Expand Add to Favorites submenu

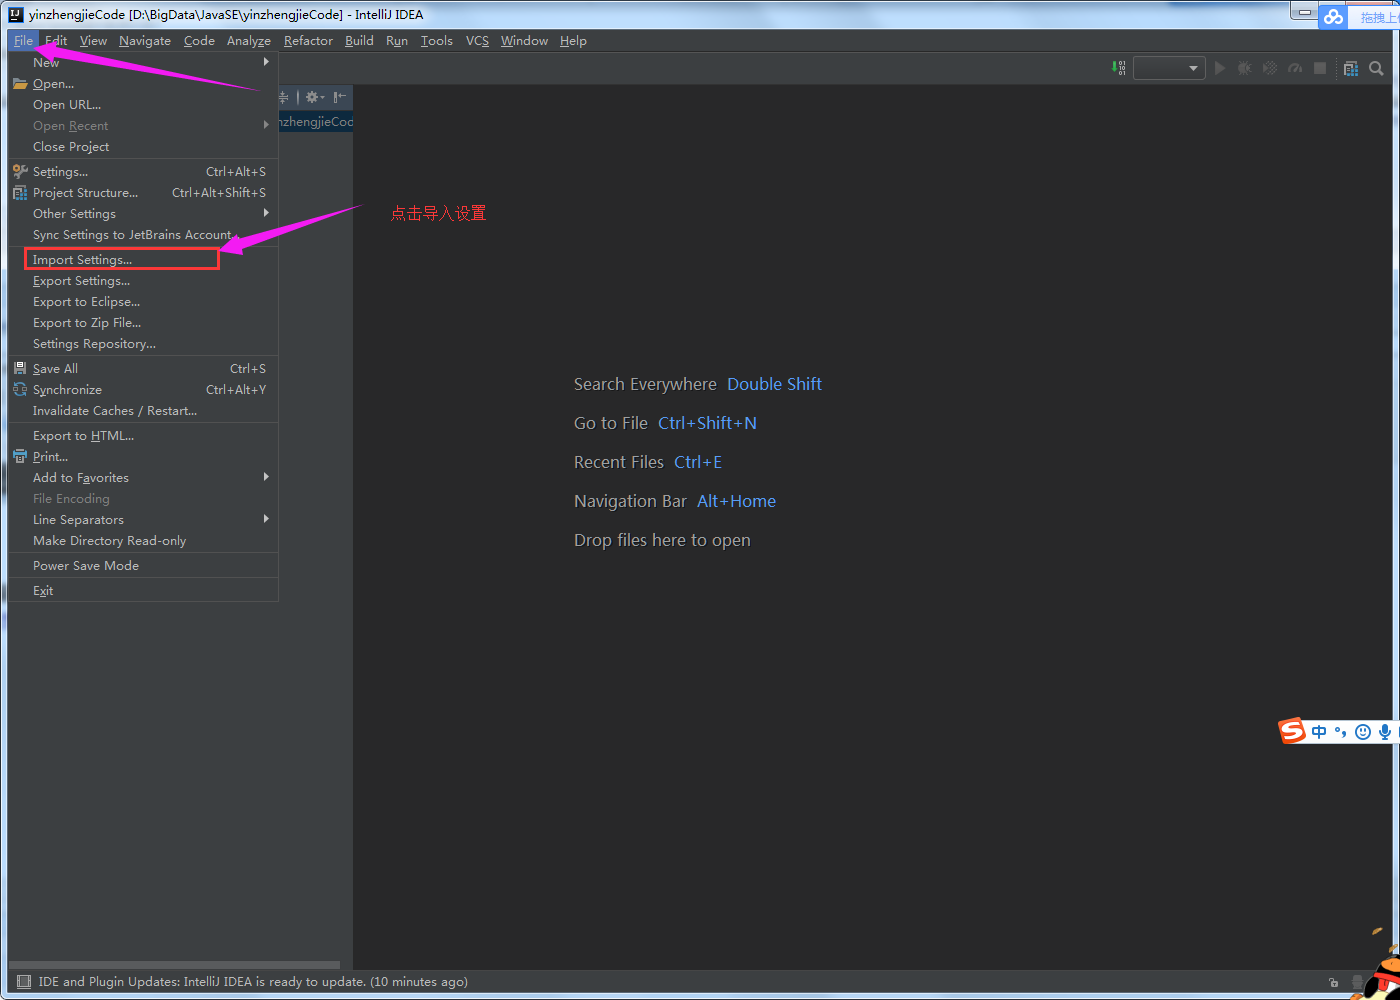[x=143, y=477]
